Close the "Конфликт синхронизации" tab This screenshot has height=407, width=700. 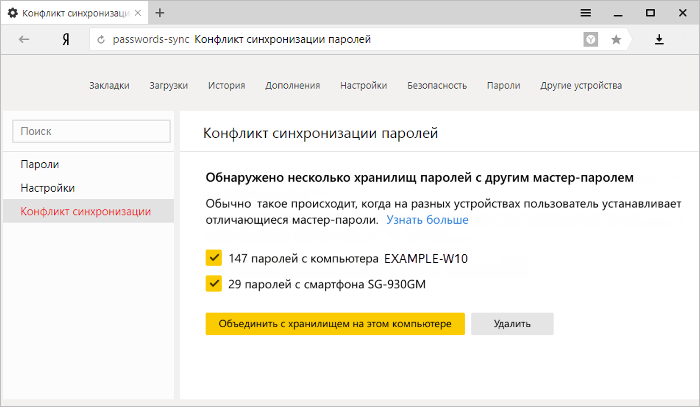pos(138,13)
